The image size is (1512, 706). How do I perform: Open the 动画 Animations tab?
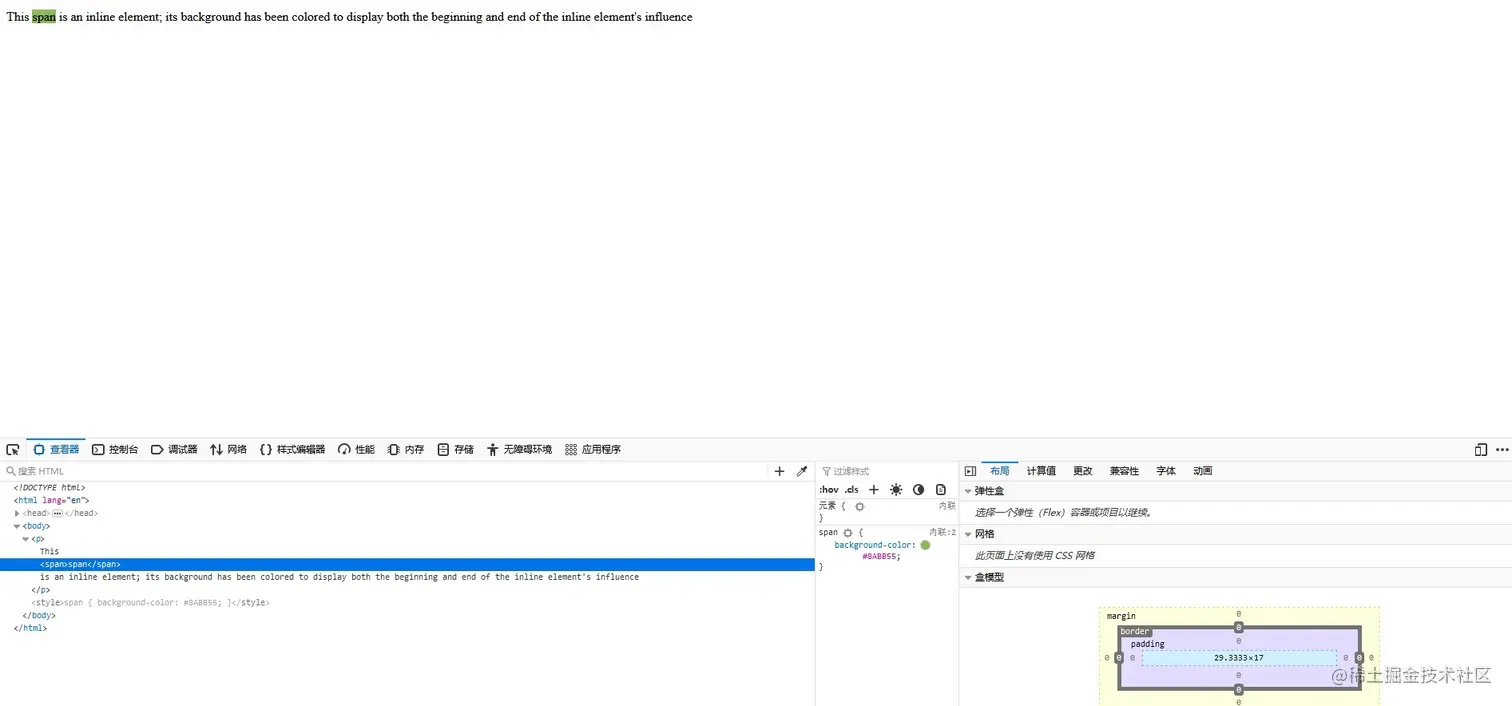pos(1203,471)
